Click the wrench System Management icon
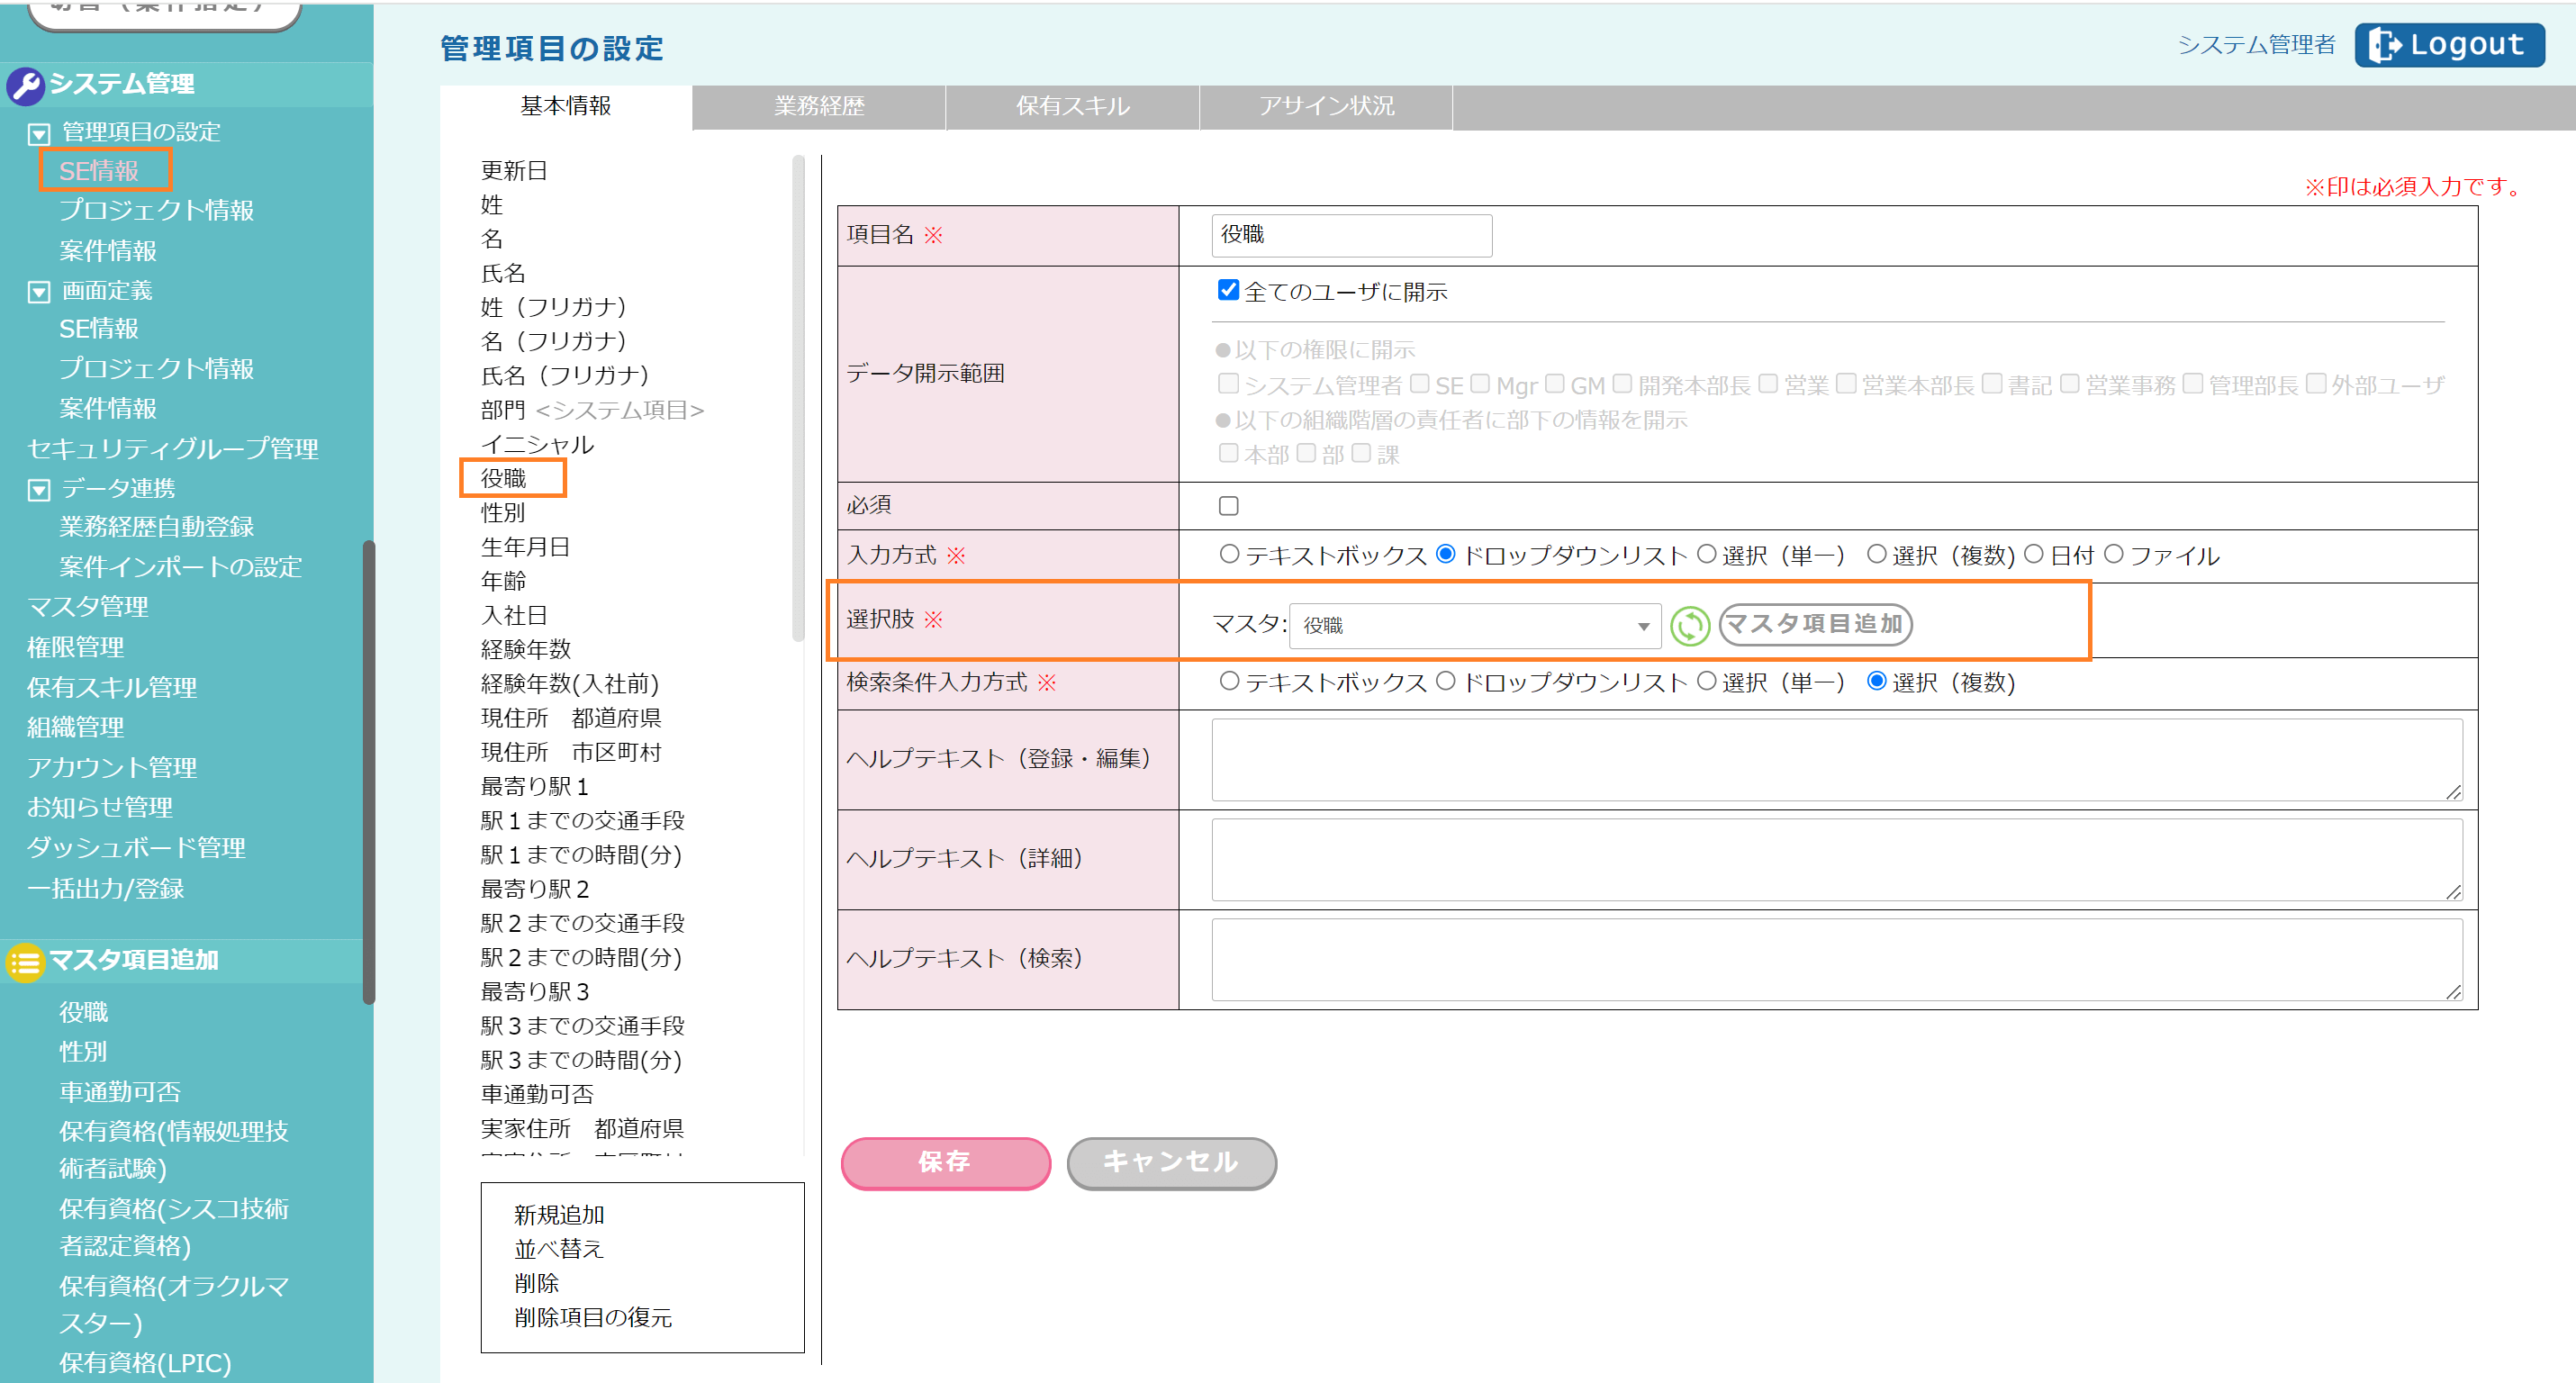2576x1383 pixels. point(25,85)
